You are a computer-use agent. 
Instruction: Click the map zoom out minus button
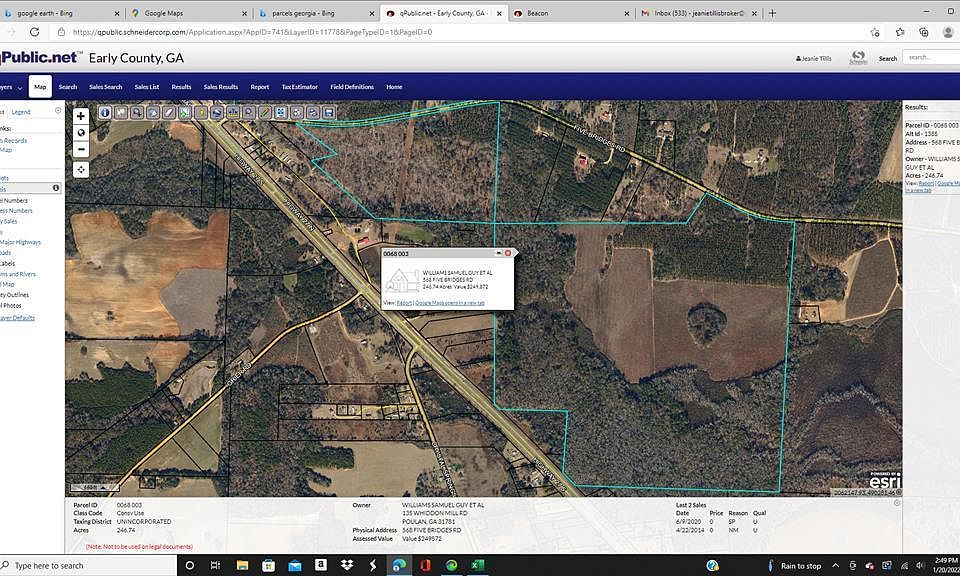(81, 149)
